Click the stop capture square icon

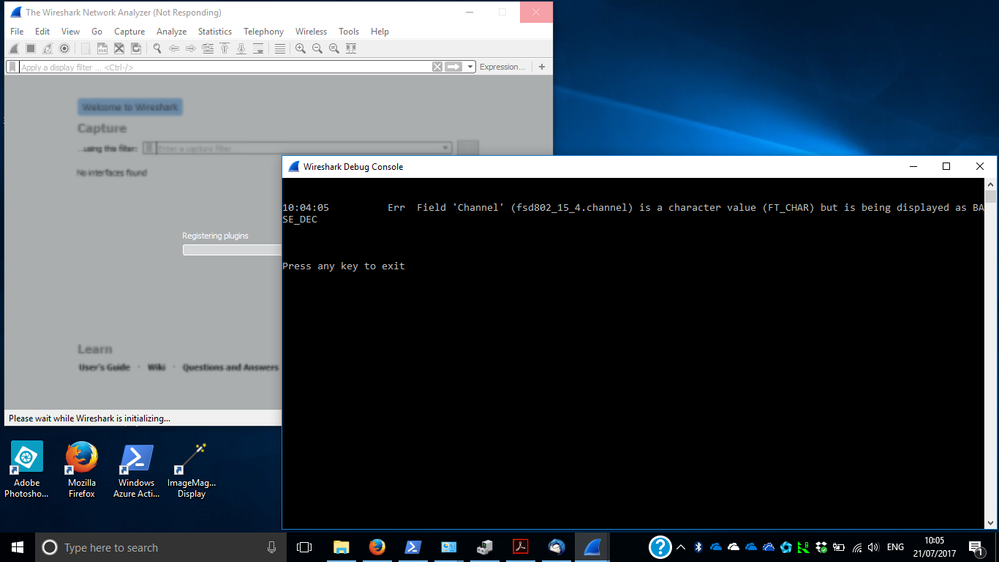click(31, 48)
